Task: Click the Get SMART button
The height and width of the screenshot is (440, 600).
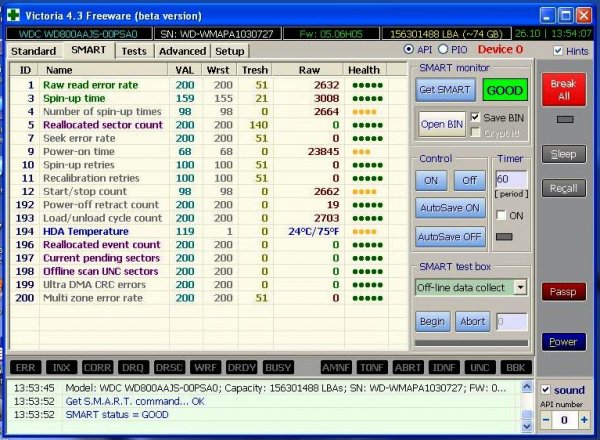Action: coord(445,90)
